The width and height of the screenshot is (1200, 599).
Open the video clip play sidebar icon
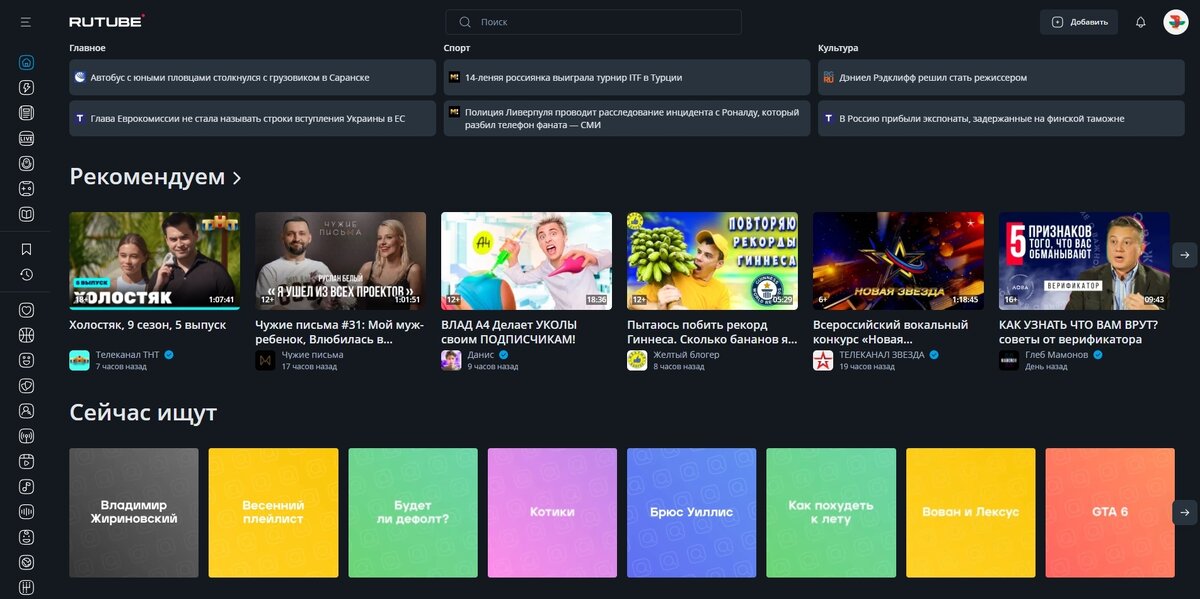26,461
